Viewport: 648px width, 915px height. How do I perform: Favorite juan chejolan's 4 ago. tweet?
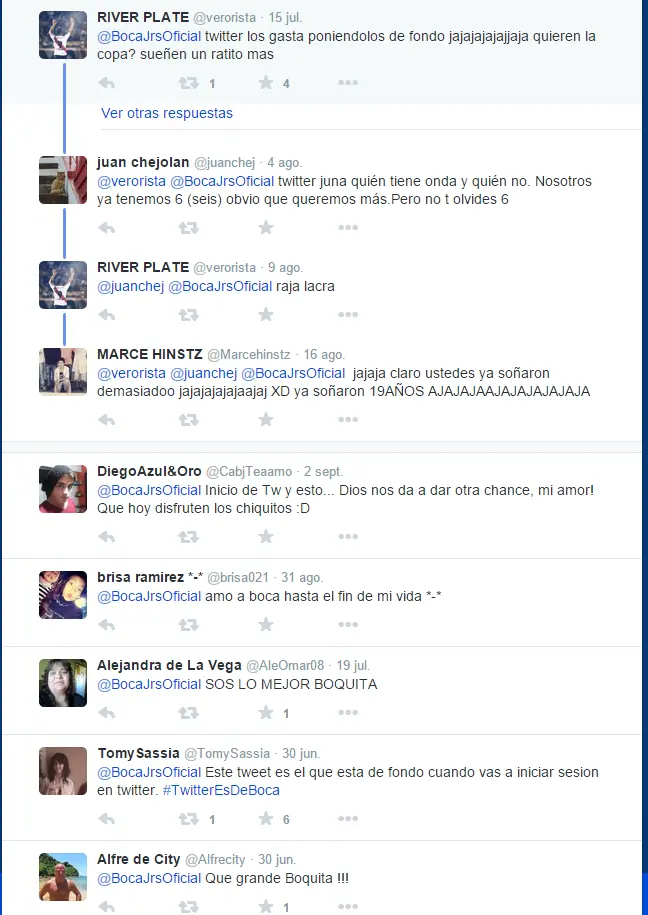point(266,227)
